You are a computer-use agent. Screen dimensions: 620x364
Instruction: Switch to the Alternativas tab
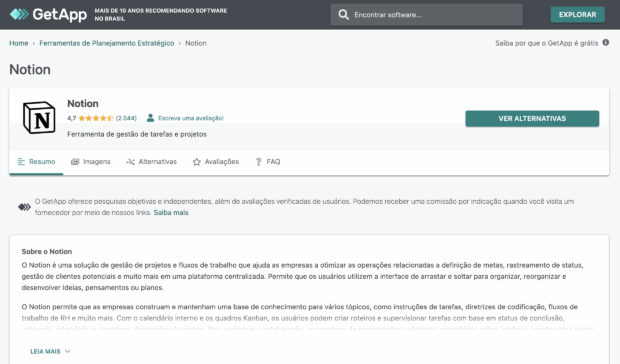tap(151, 162)
